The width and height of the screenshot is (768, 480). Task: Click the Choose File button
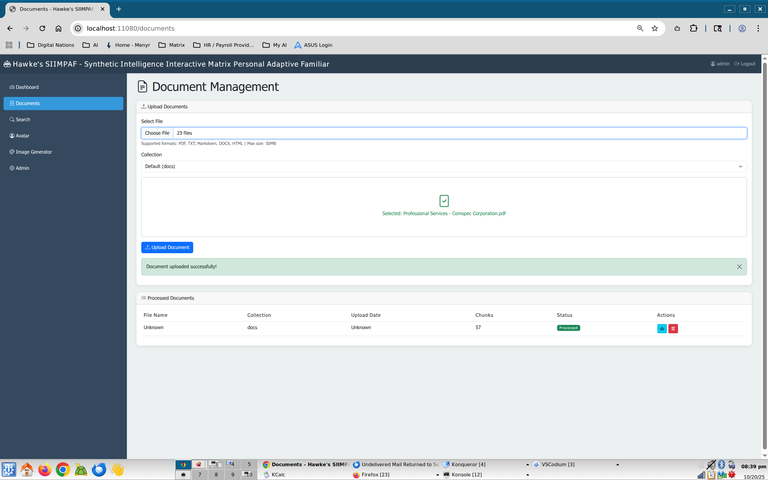click(157, 133)
